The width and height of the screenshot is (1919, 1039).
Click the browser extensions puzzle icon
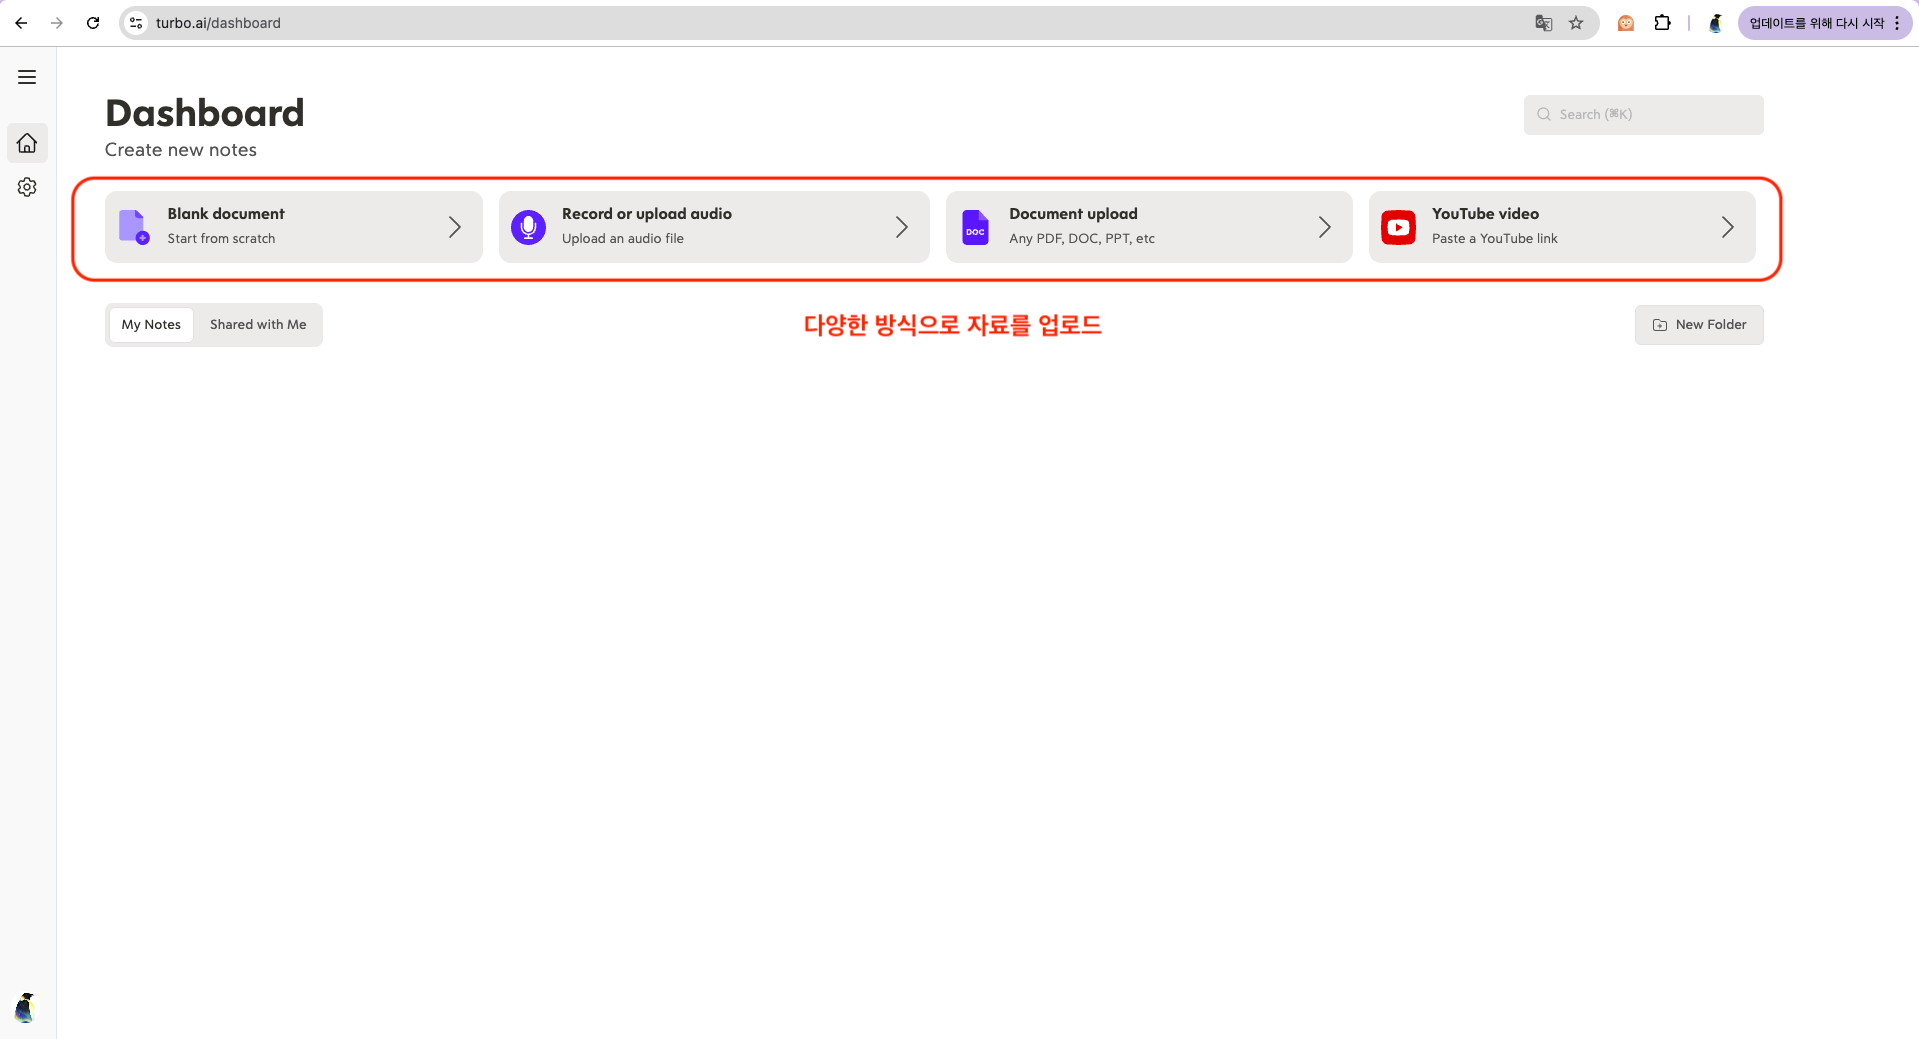pyautogui.click(x=1663, y=22)
